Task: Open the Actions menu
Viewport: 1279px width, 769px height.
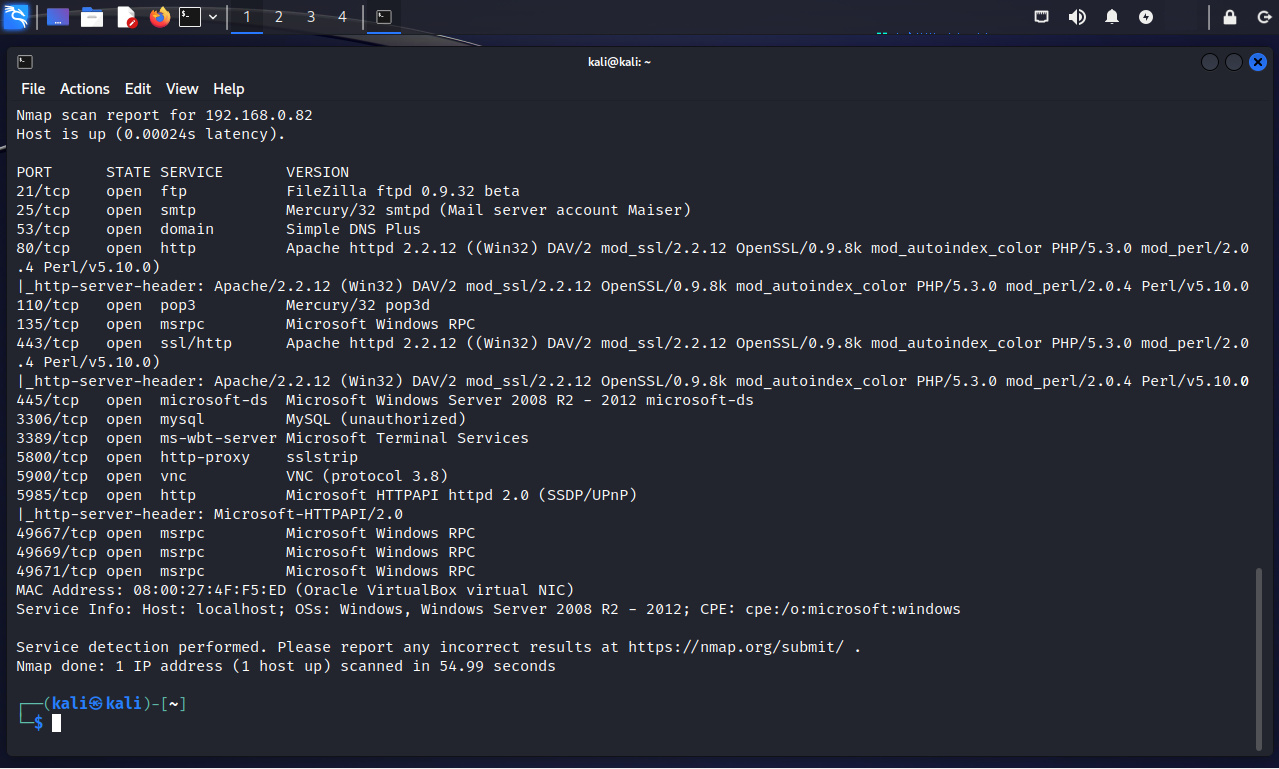Action: [85, 89]
